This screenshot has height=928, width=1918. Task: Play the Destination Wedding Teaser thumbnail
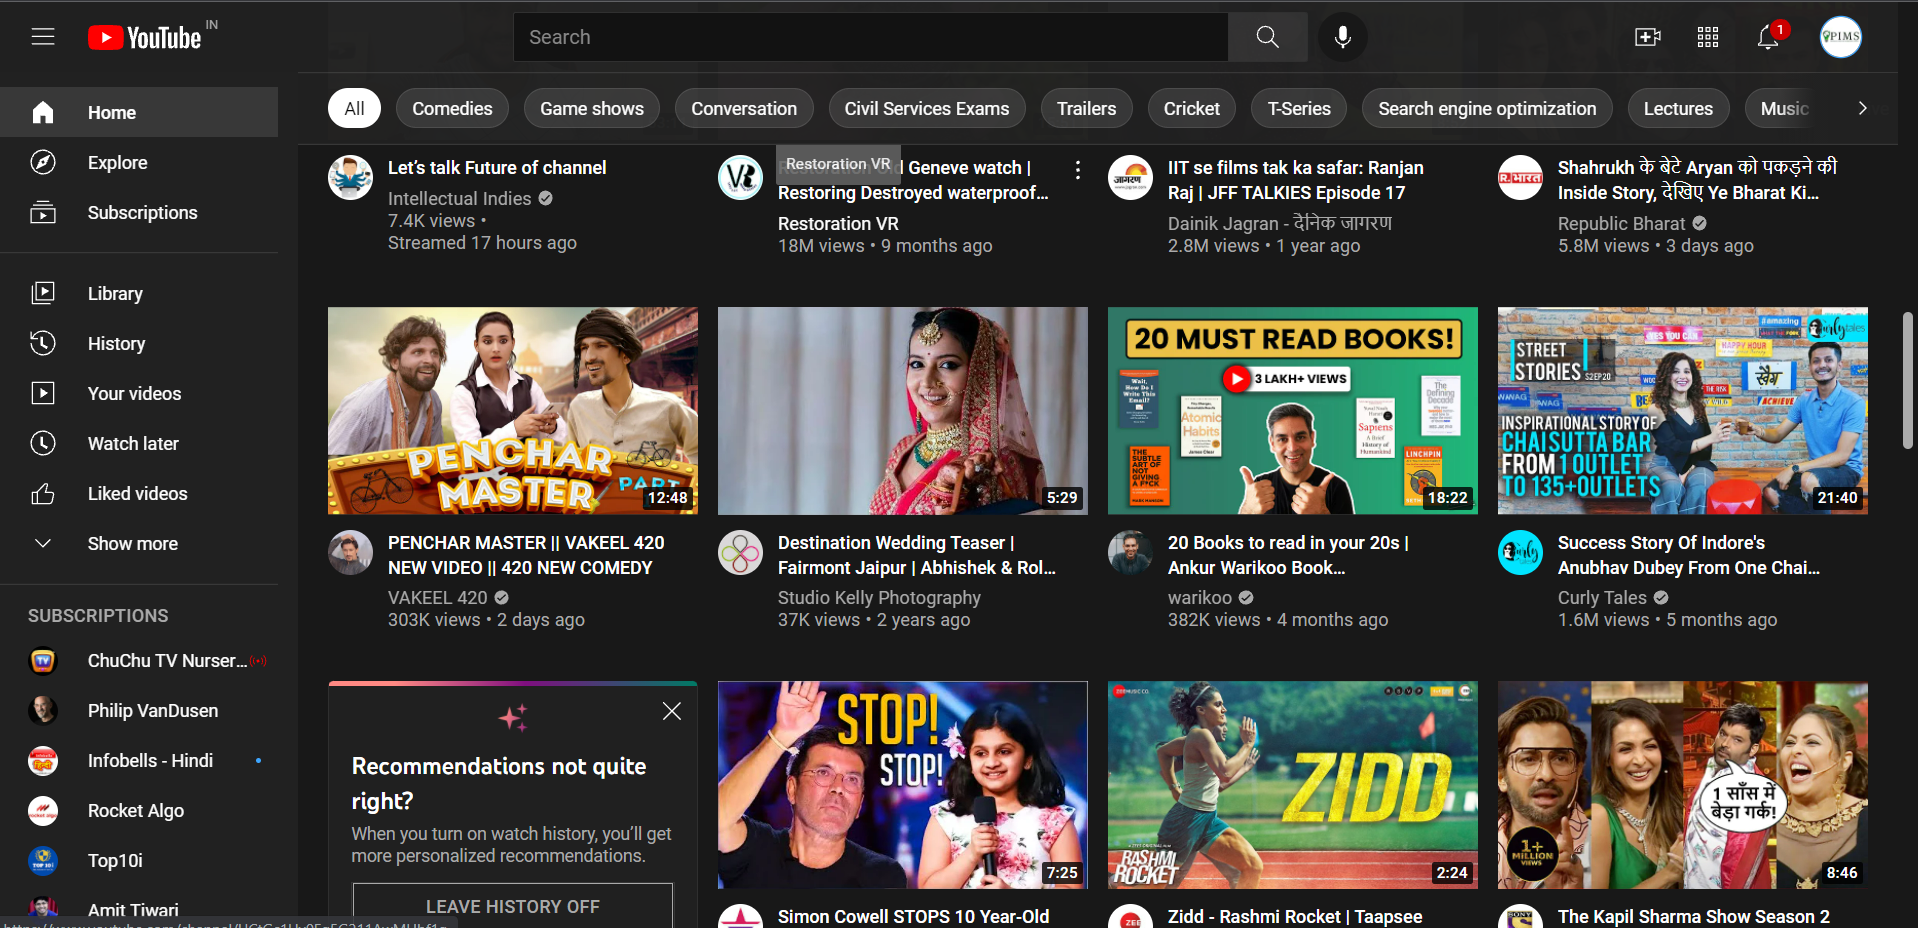click(903, 411)
